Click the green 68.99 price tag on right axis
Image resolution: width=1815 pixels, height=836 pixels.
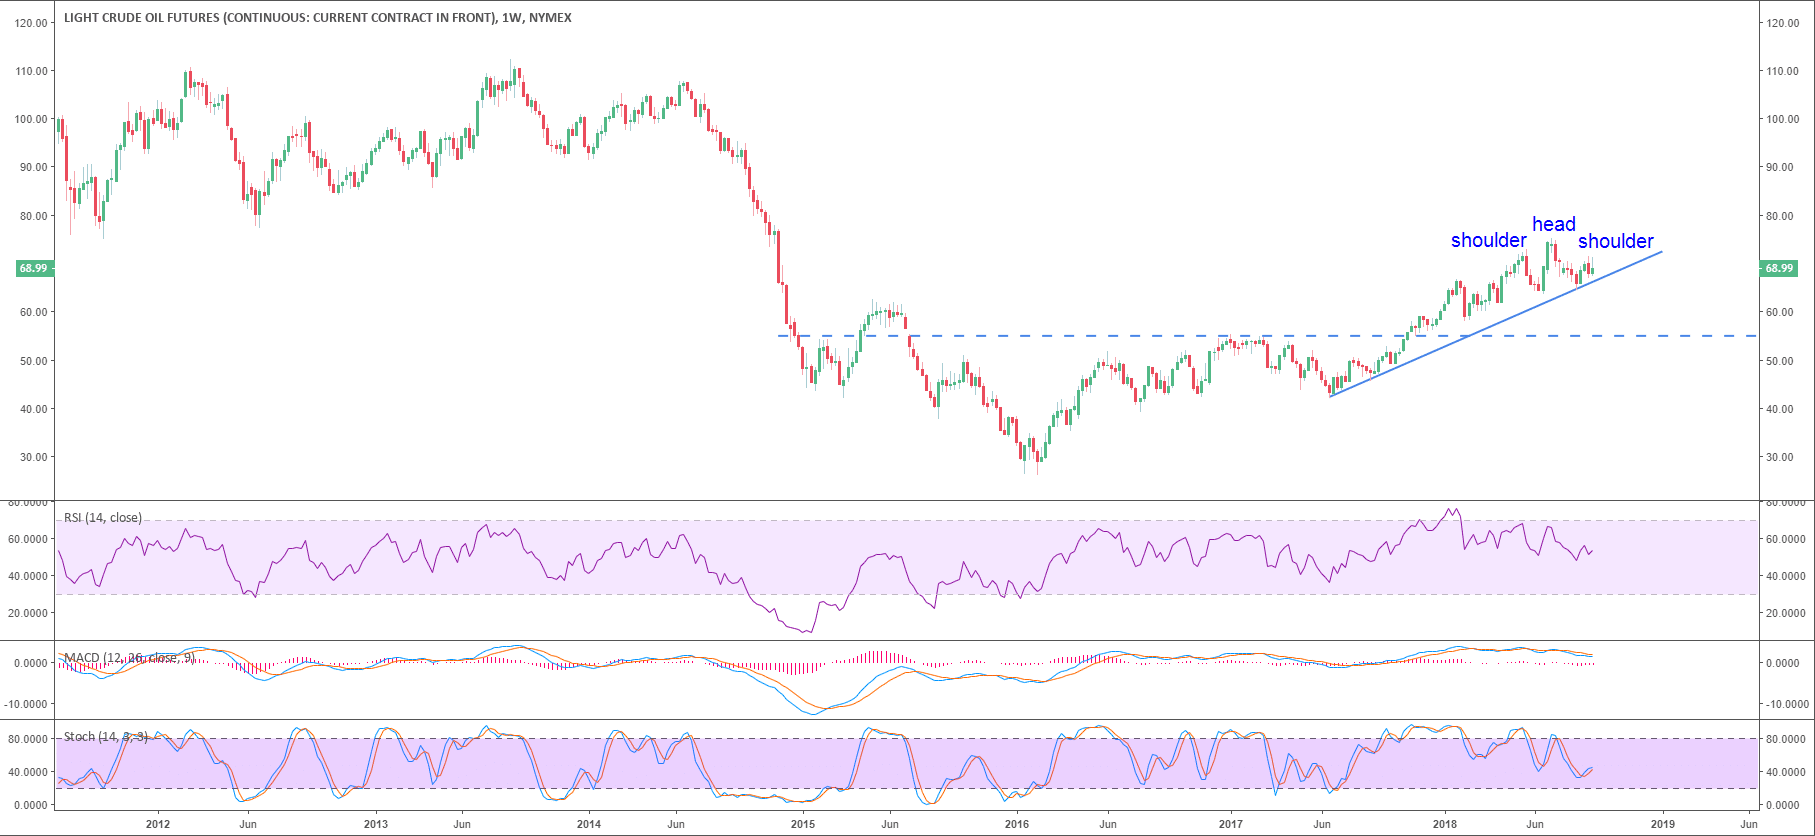(x=1778, y=268)
